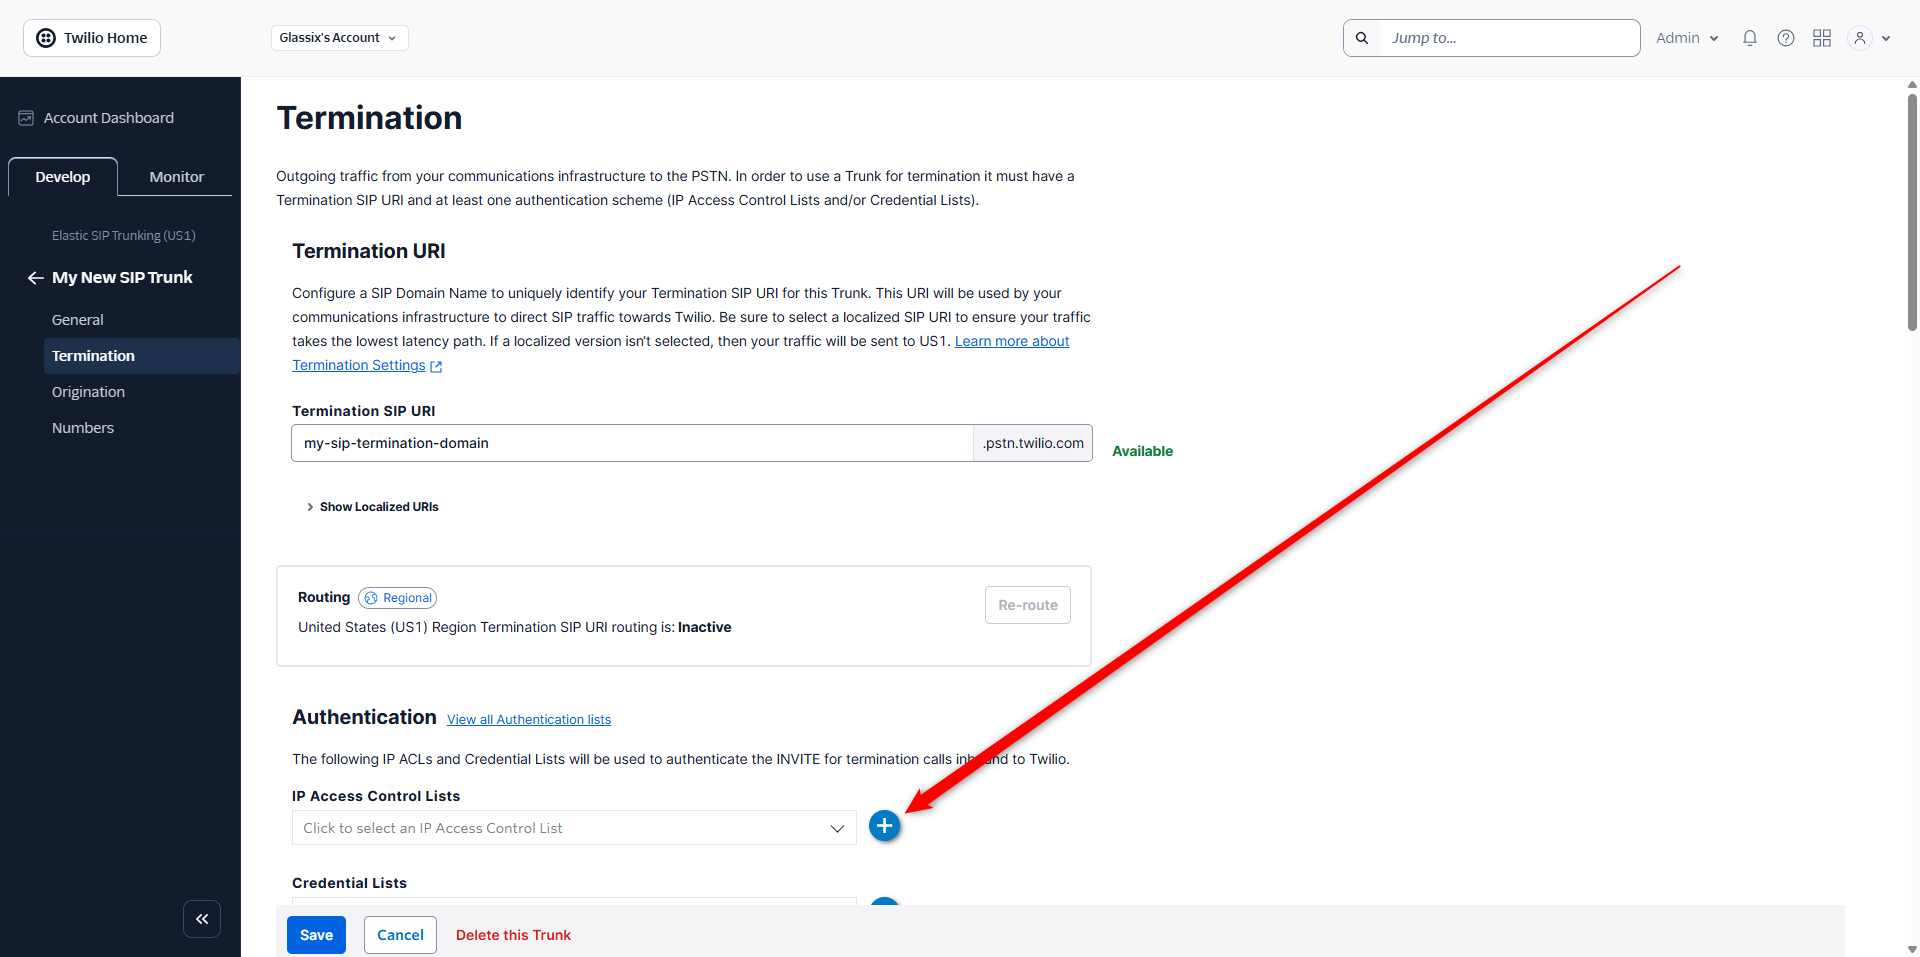Click the Elastic SIP Trunking (US1) label
The image size is (1920, 957).
pyautogui.click(x=124, y=236)
